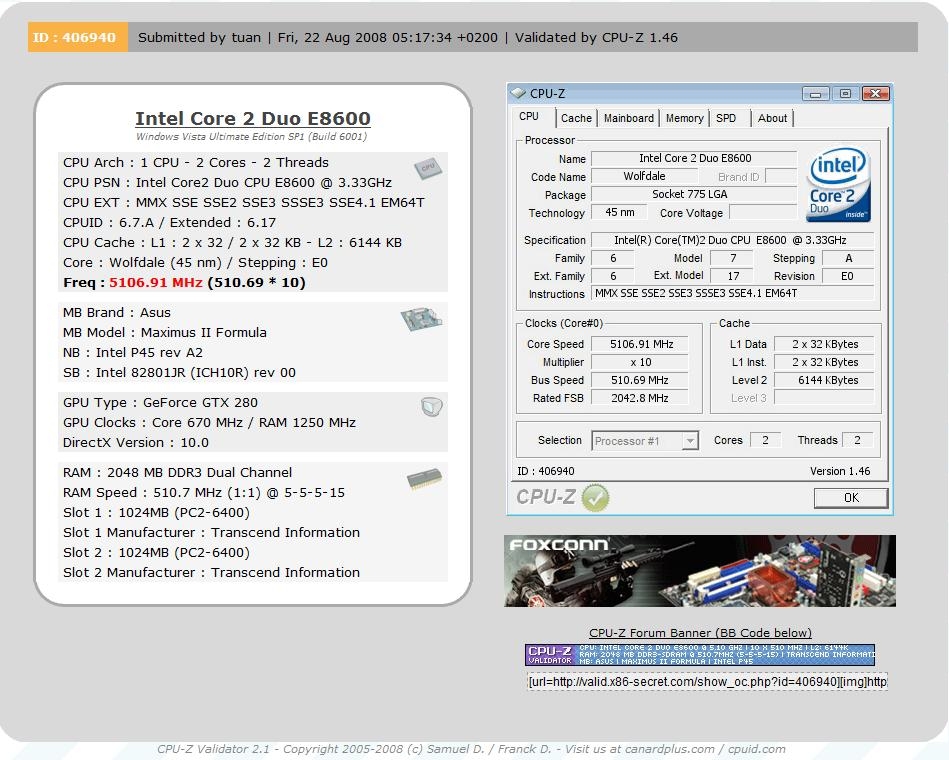Maximize the CPU-Z window
This screenshot has width=949, height=760.
coord(846,94)
